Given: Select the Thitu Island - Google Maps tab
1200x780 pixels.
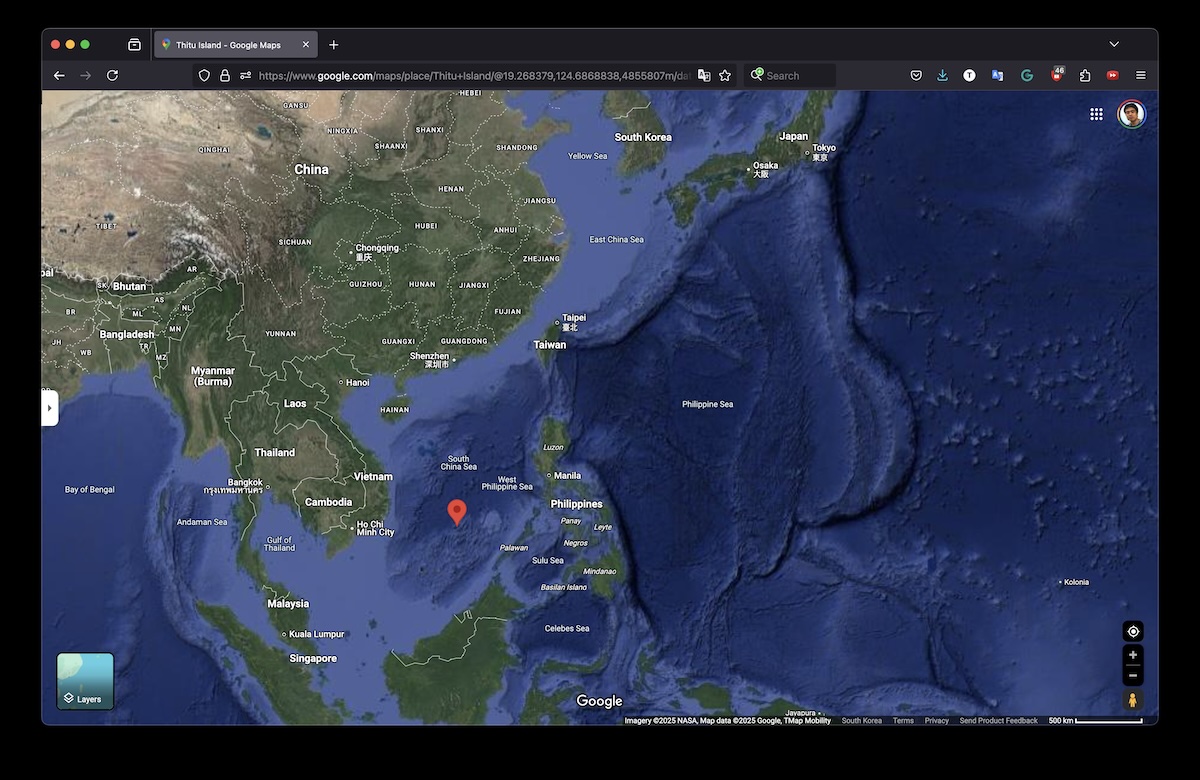Looking at the screenshot, I should (236, 45).
